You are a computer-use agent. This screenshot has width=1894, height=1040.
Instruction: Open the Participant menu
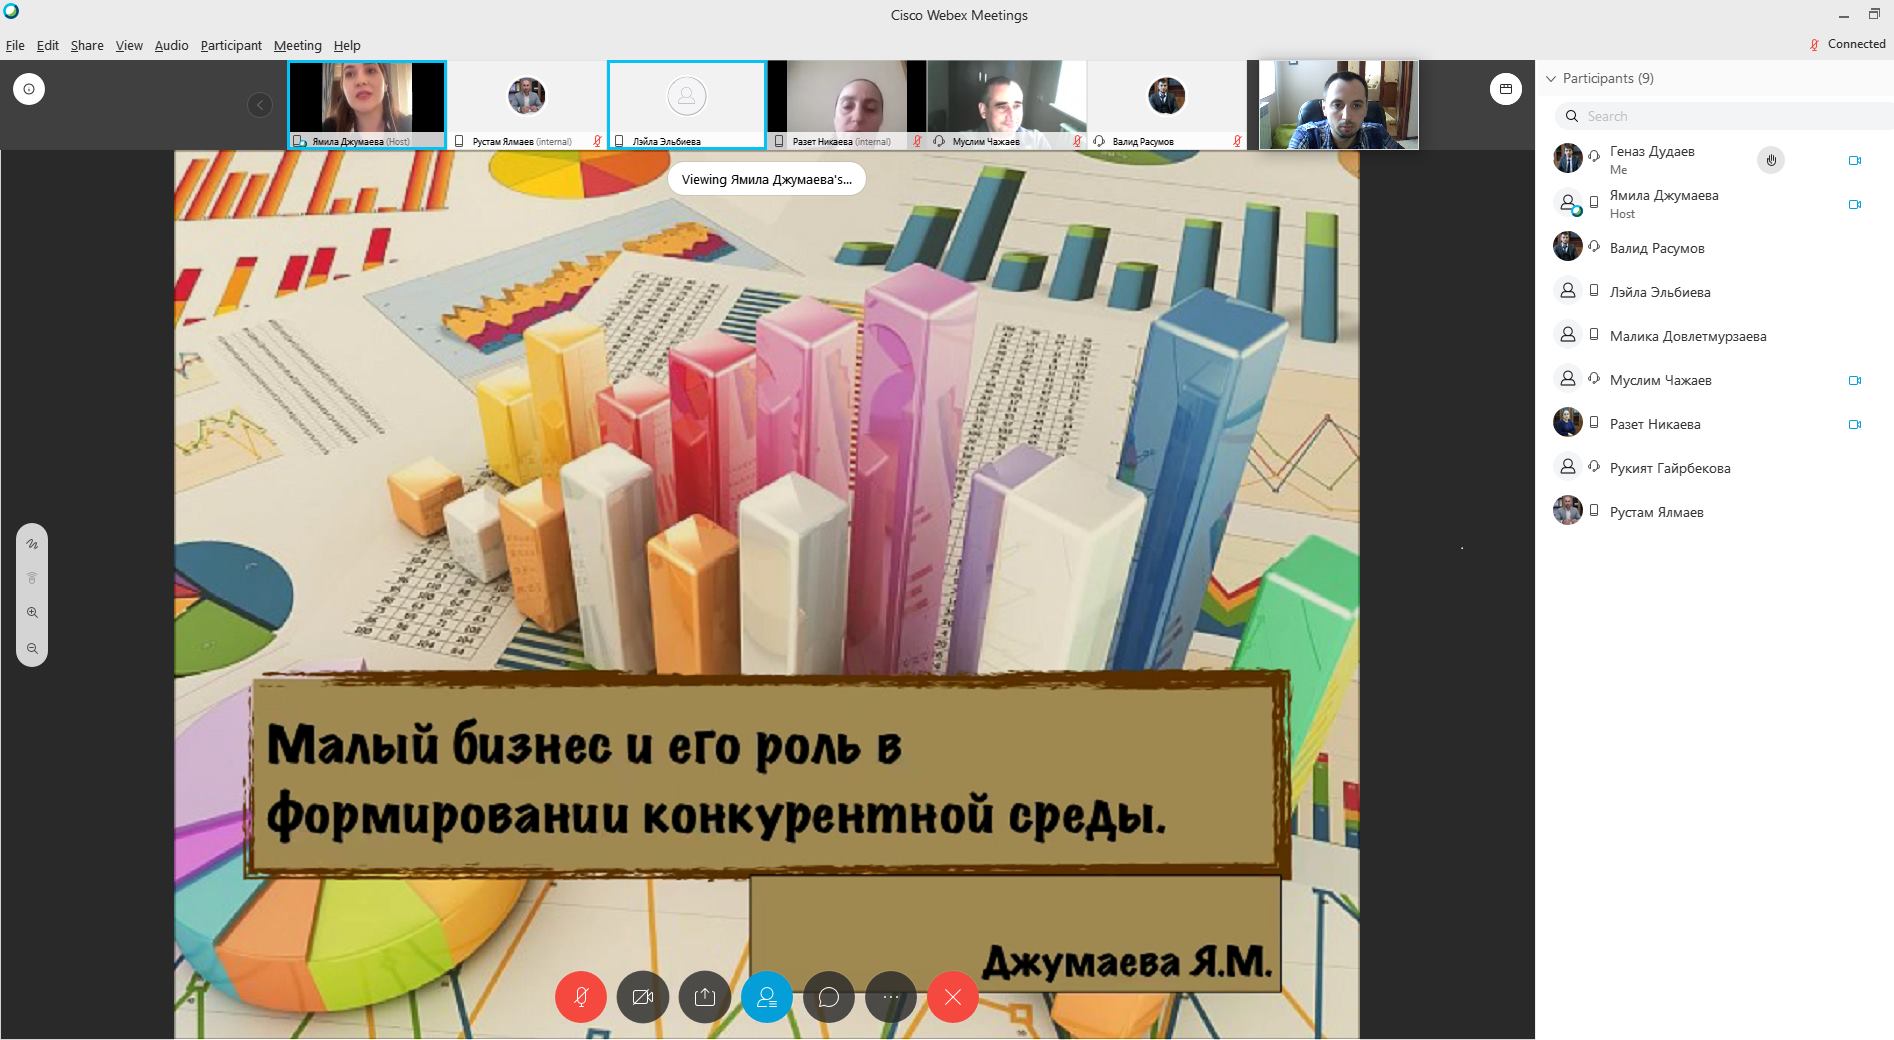[231, 45]
